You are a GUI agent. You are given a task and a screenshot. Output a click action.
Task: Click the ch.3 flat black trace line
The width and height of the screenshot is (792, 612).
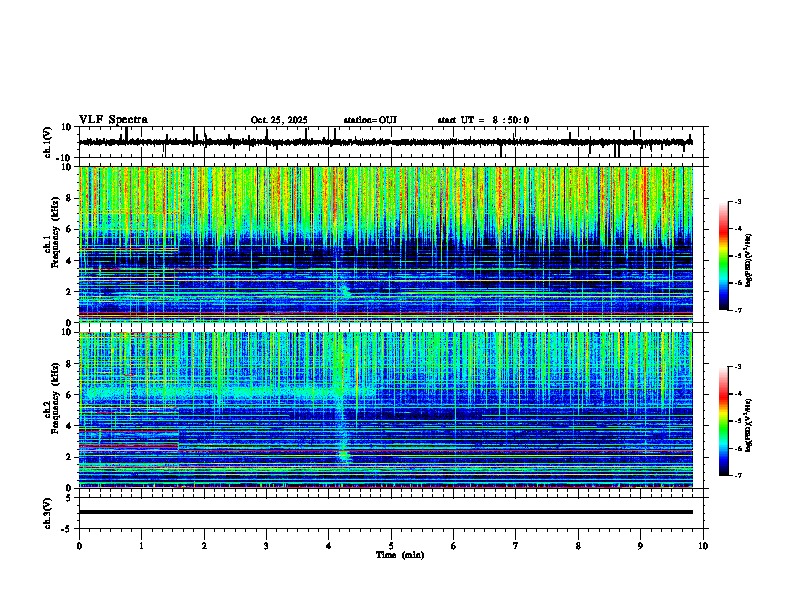[386, 512]
